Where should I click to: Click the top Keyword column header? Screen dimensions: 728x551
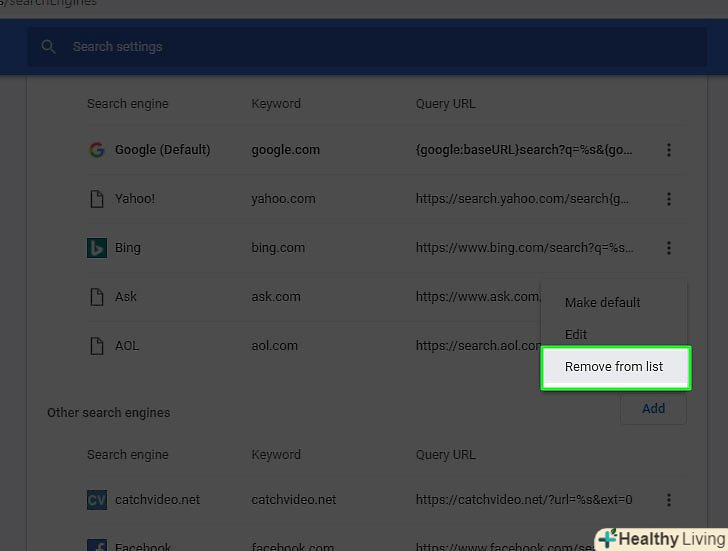[x=276, y=104]
